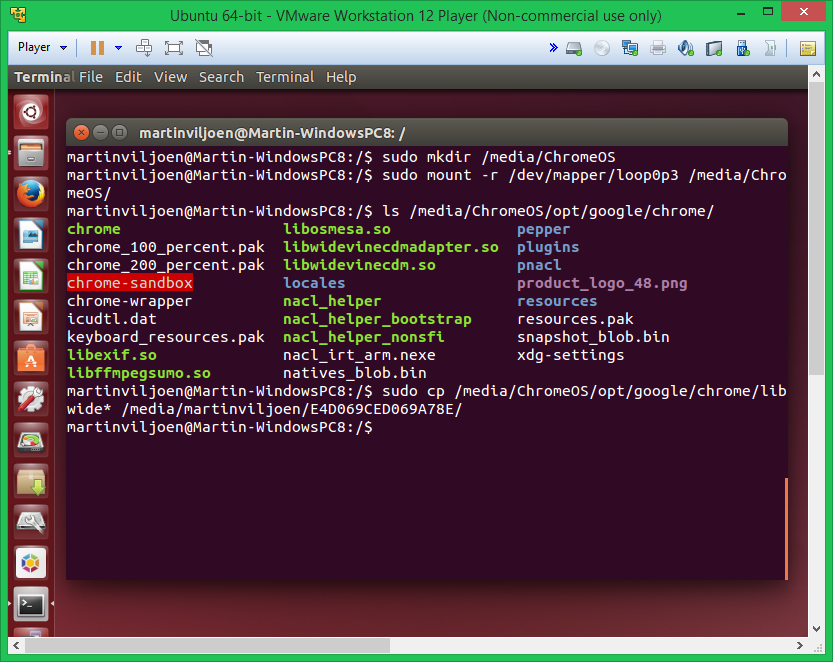Focus the Terminal icon in the launcher

(x=31, y=604)
